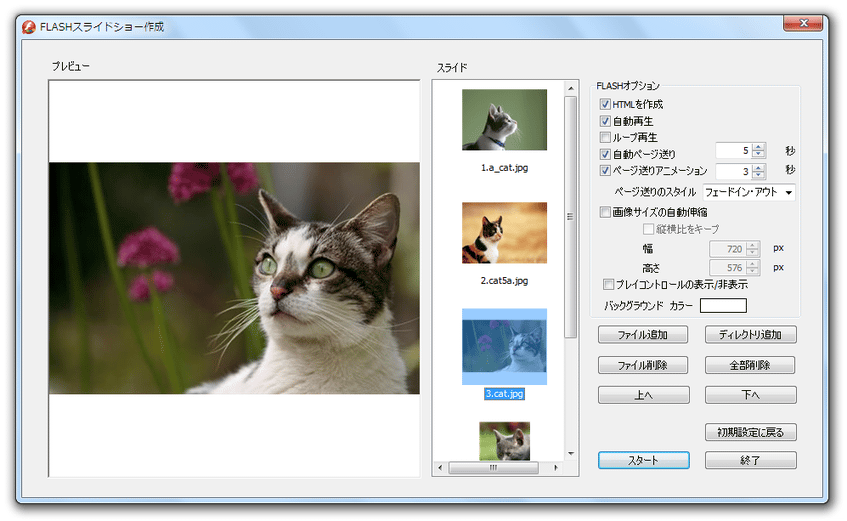847x521 pixels.
Task: Close the FLASHスライドショー作成 window
Action: [803, 23]
